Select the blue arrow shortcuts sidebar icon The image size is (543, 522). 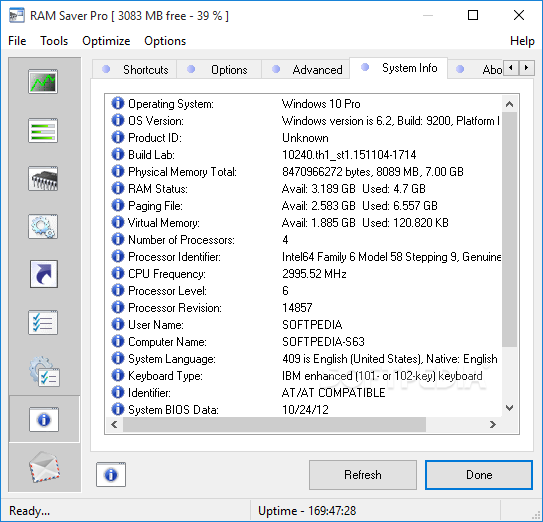point(44,274)
